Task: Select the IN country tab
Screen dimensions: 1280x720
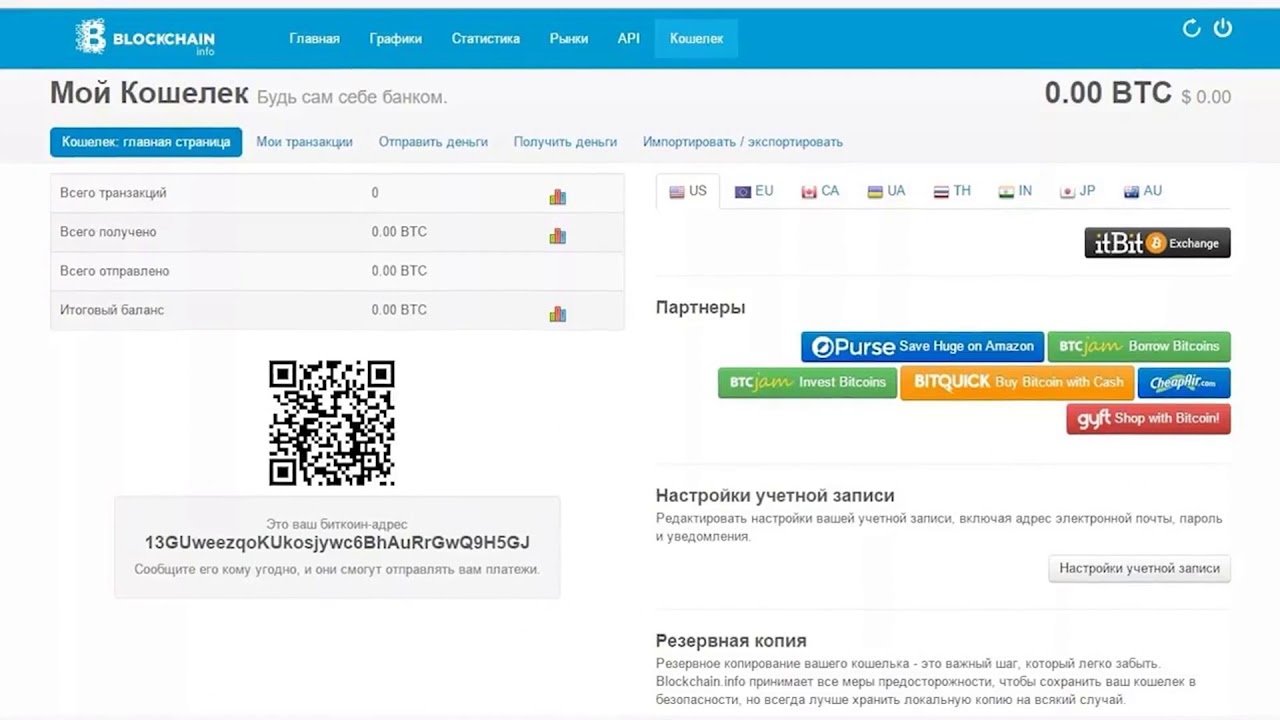Action: [1015, 191]
